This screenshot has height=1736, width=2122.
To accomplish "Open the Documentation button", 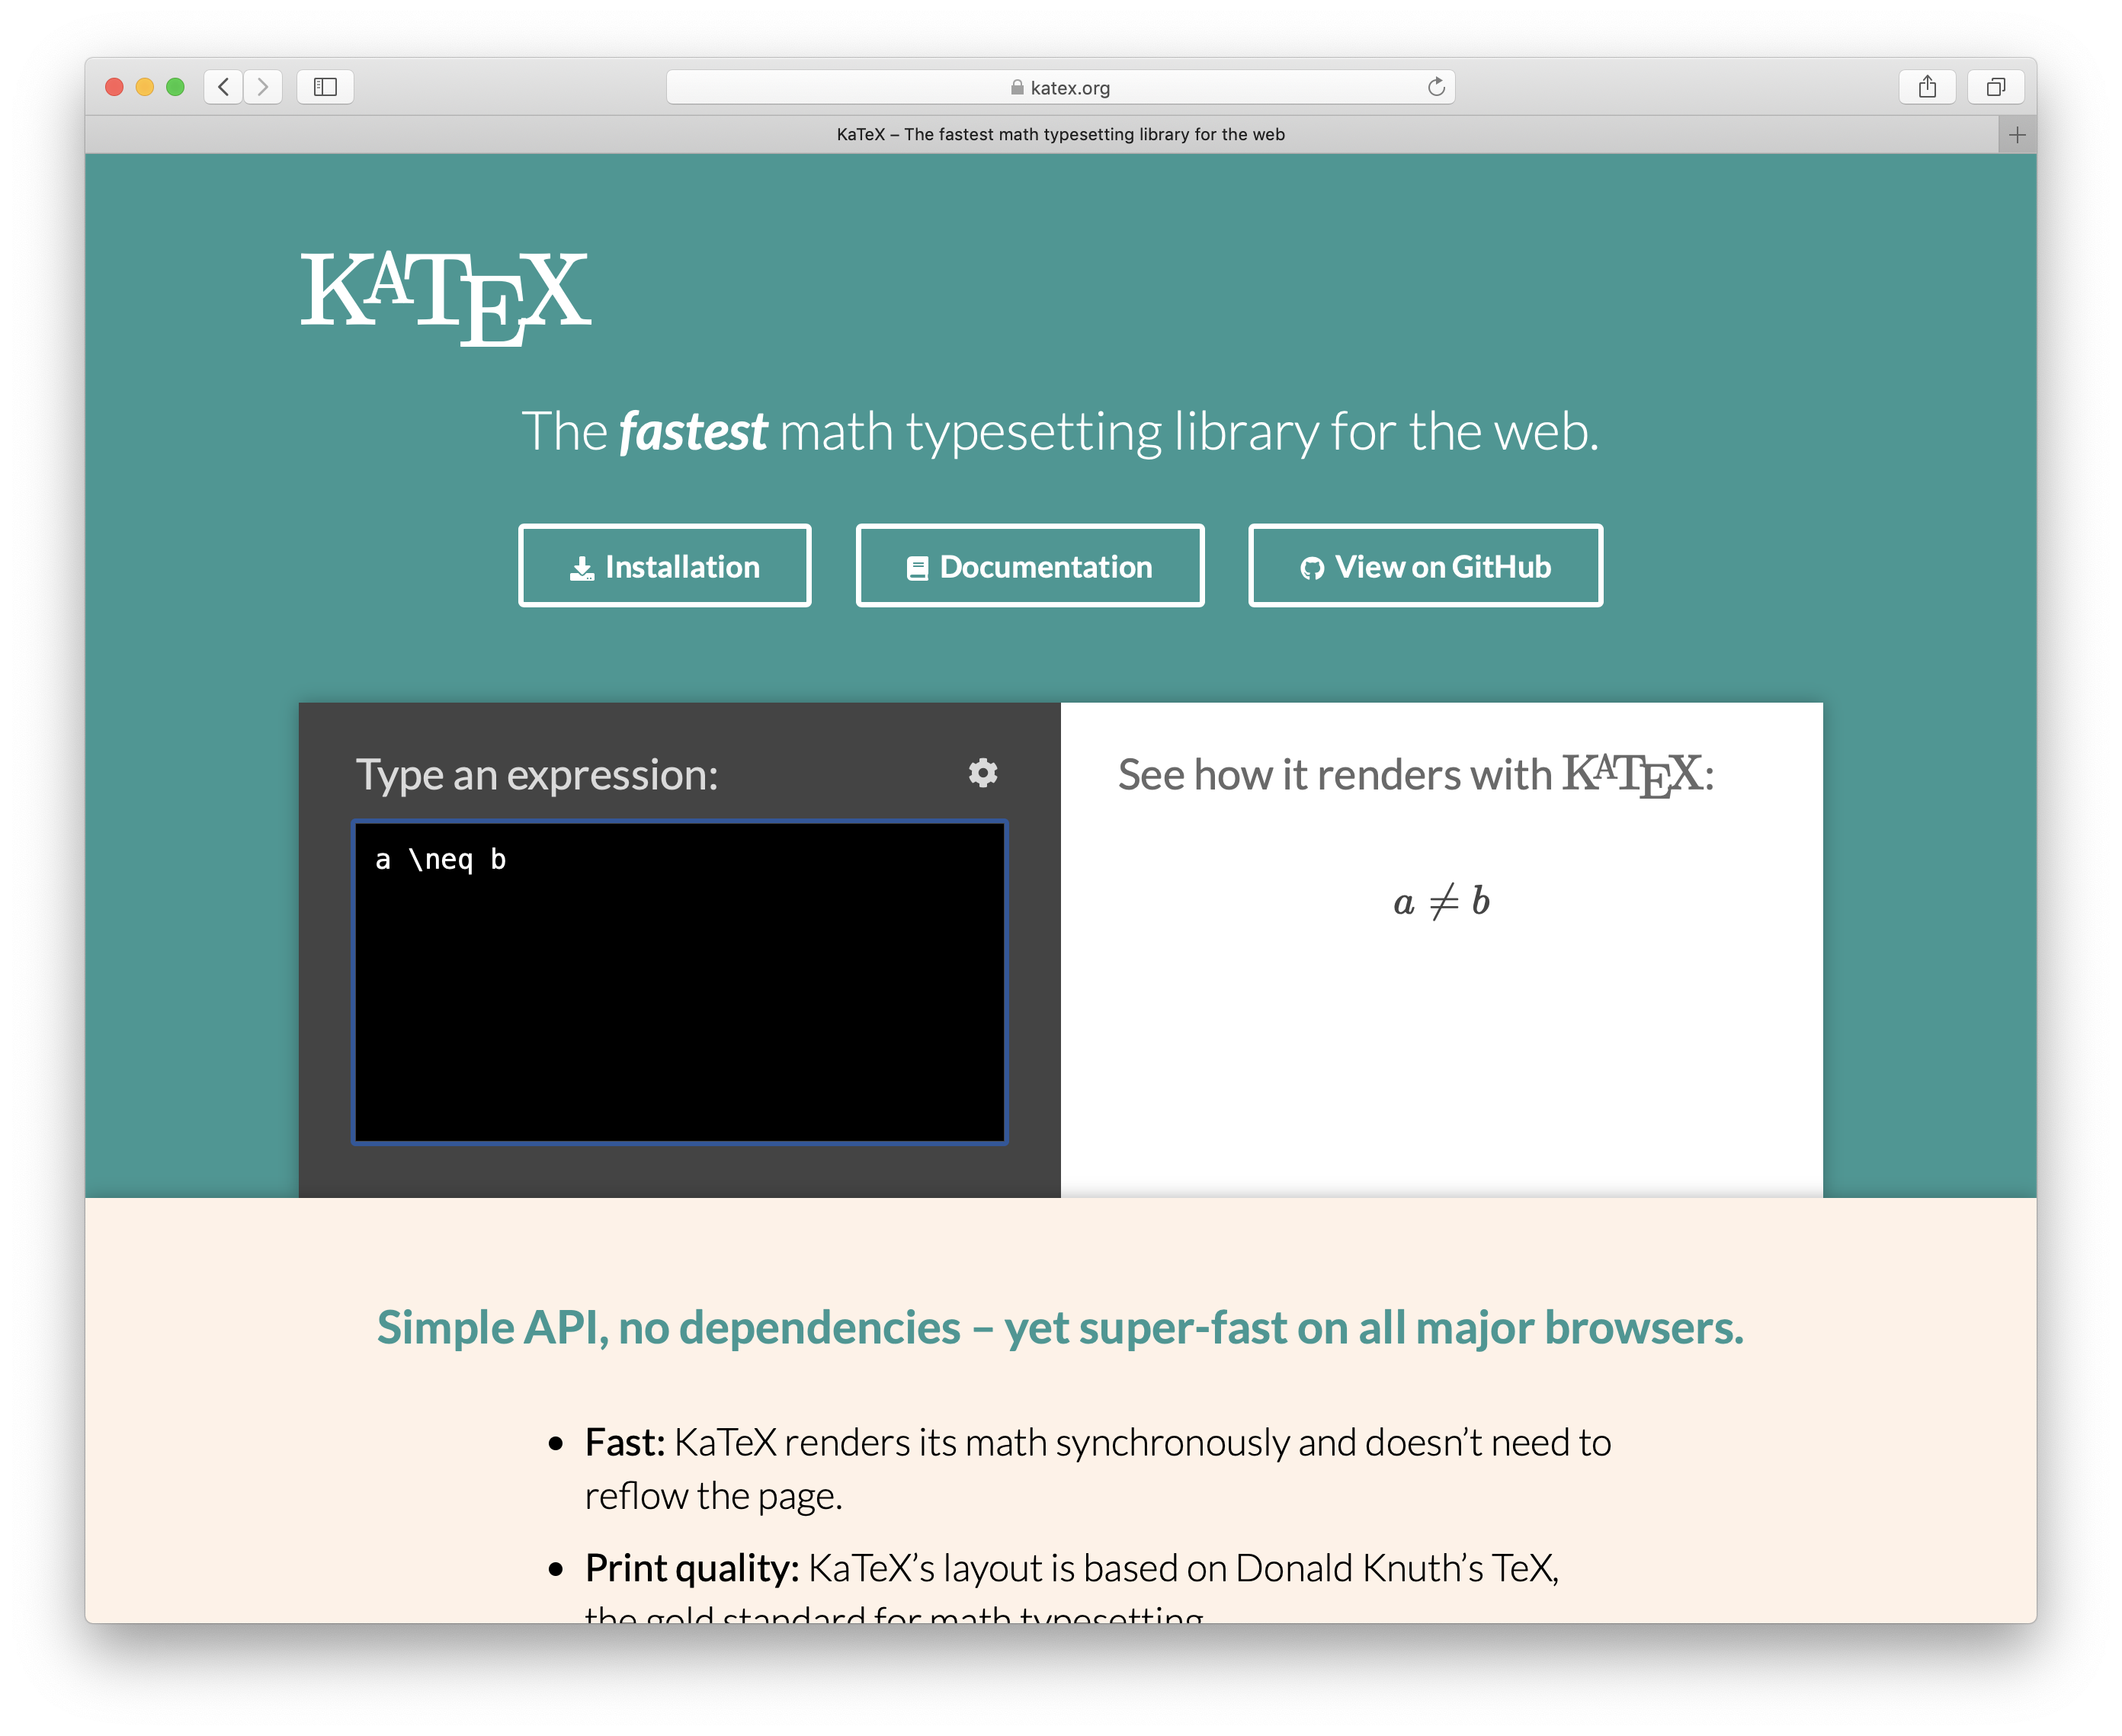I will click(x=1029, y=566).
